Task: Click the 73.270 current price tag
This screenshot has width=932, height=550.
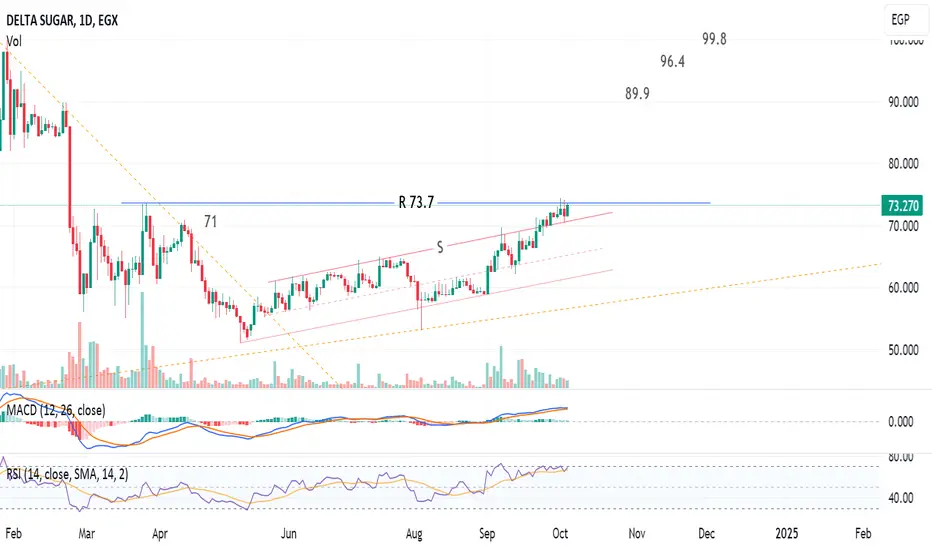Action: pos(903,206)
